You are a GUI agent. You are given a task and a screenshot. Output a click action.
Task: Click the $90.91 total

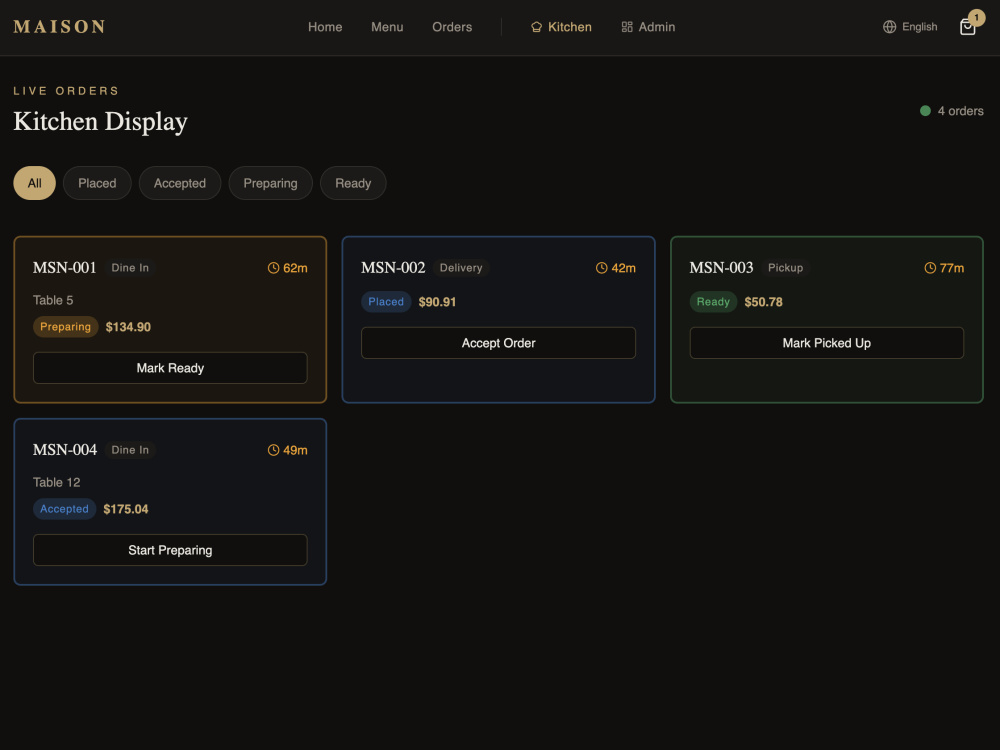pos(438,302)
